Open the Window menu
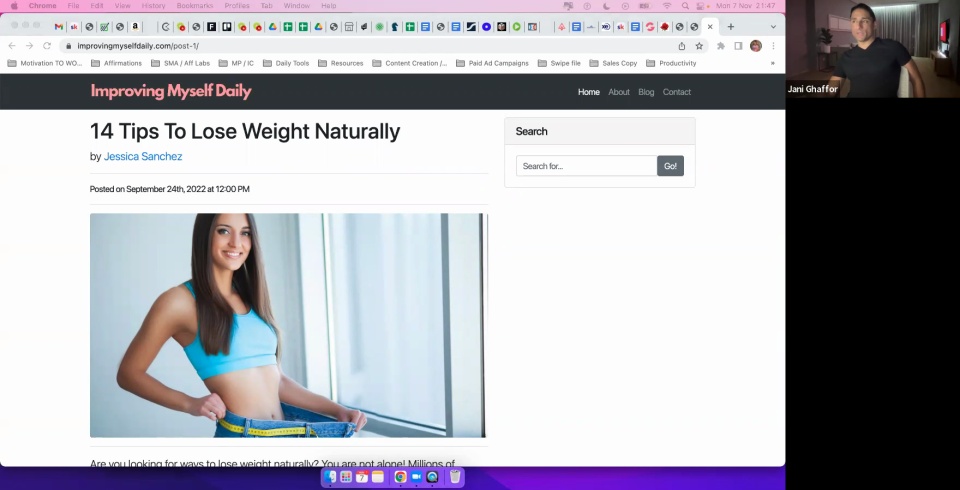The image size is (960, 490). coord(296,6)
